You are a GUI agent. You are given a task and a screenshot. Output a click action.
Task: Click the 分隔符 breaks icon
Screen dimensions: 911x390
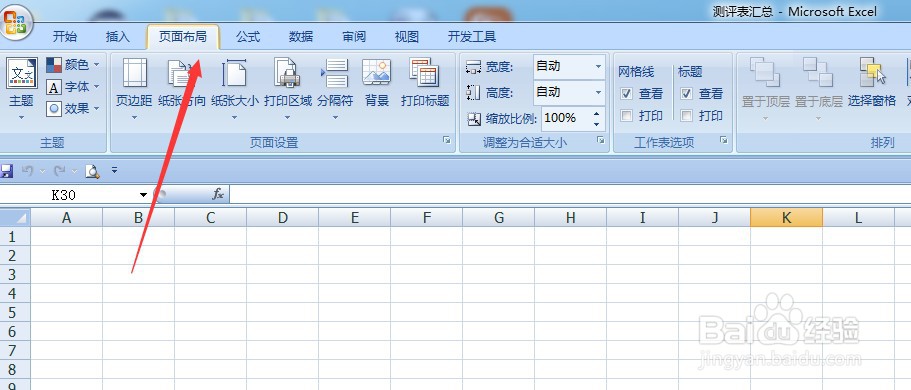coord(335,73)
